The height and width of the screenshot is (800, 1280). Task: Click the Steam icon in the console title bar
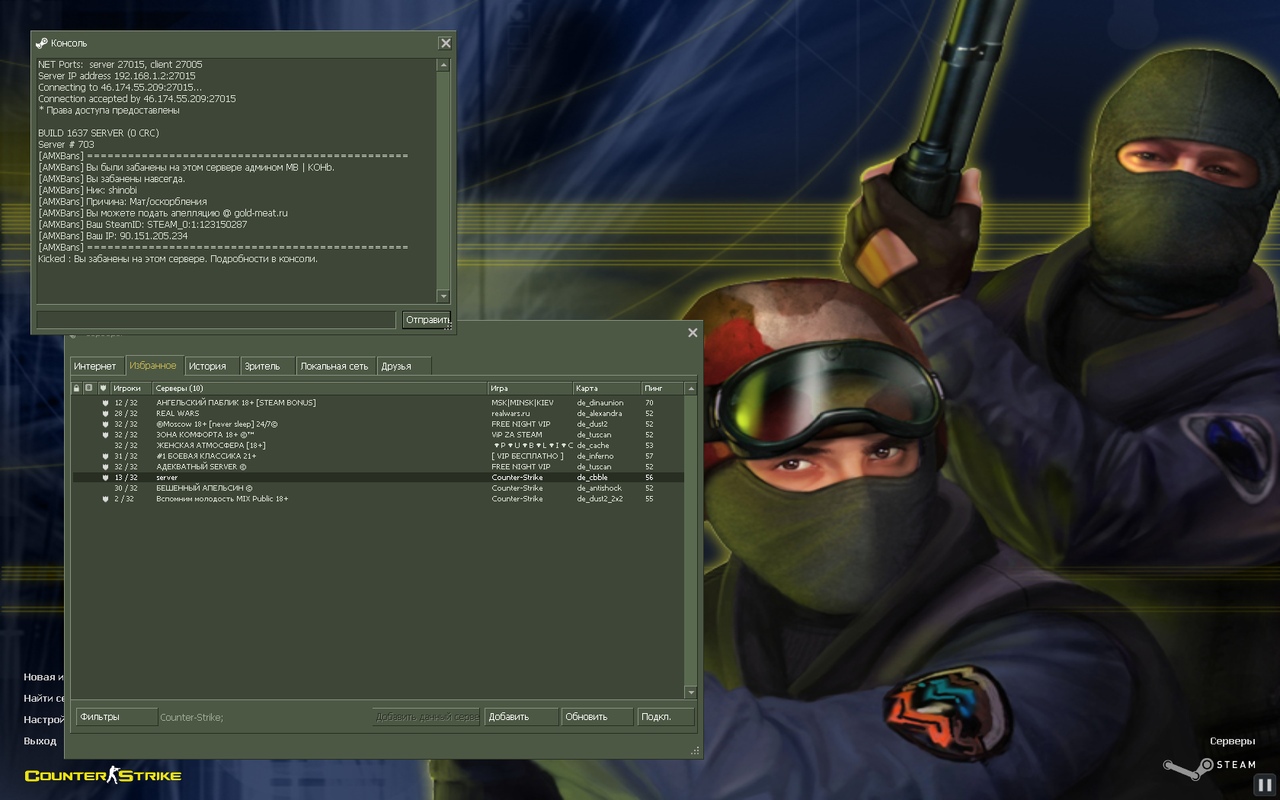[x=41, y=43]
